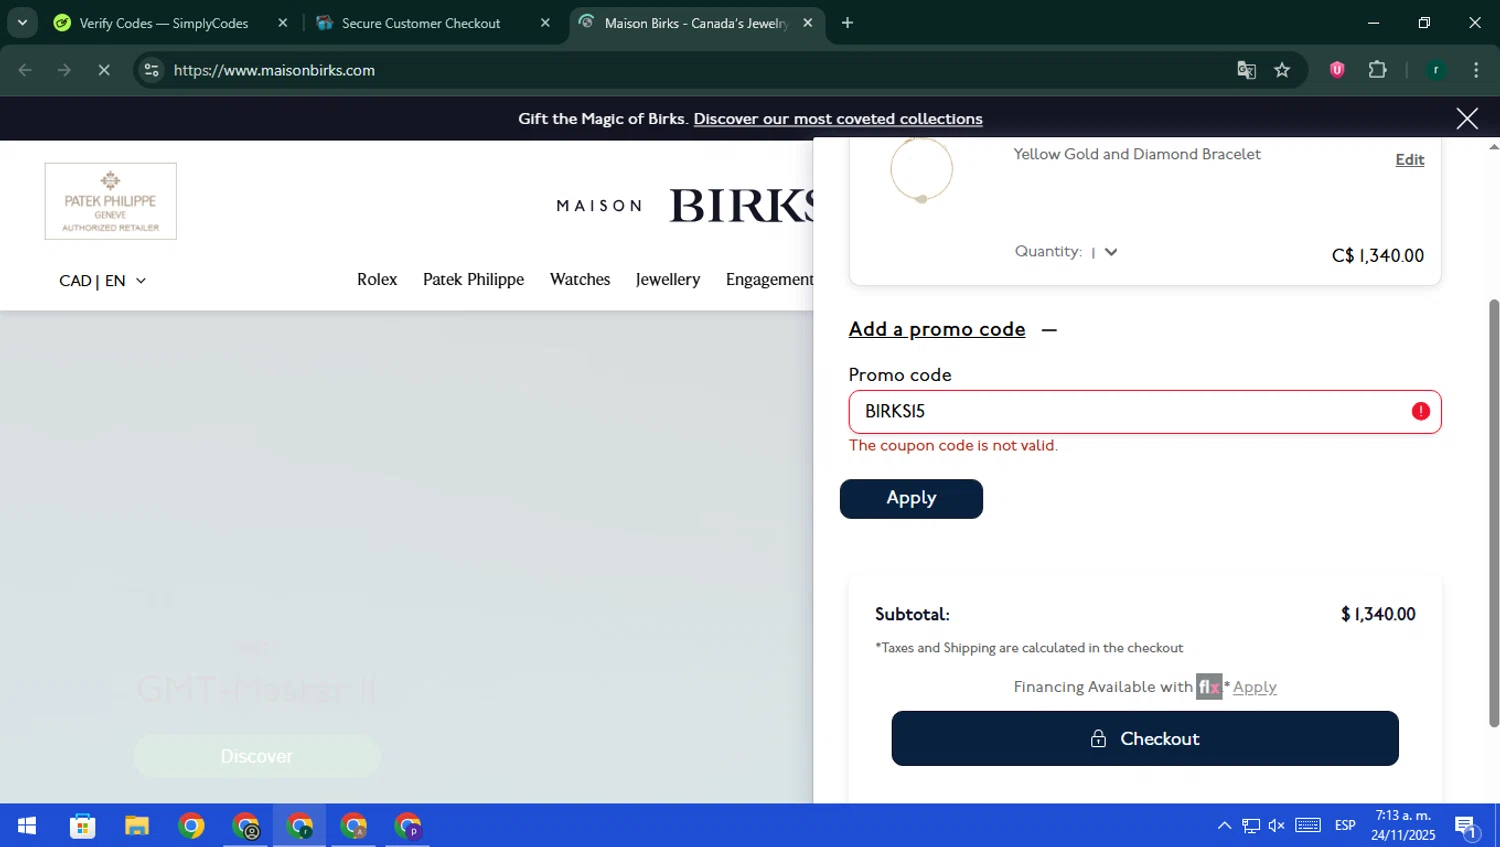Go forward to next page
Viewport: 1500px width, 847px height.
pyautogui.click(x=64, y=70)
